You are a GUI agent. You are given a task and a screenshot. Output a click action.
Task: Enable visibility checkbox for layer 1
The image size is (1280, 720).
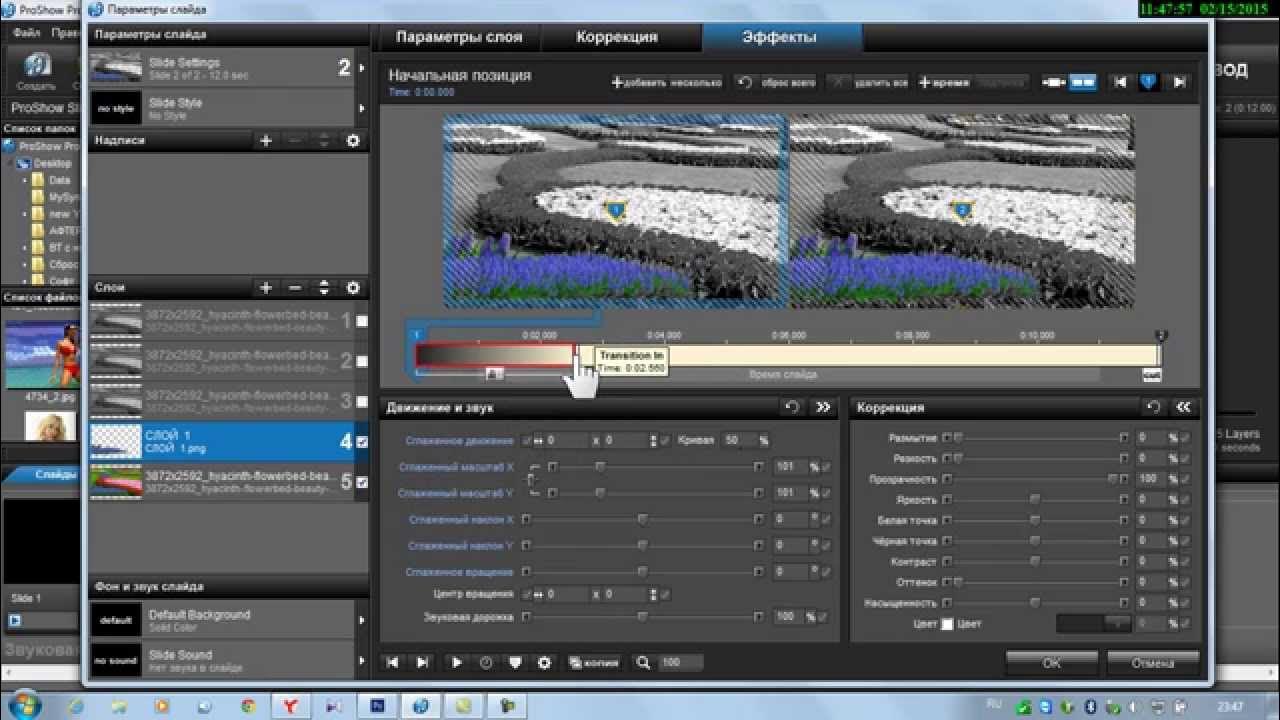point(362,321)
